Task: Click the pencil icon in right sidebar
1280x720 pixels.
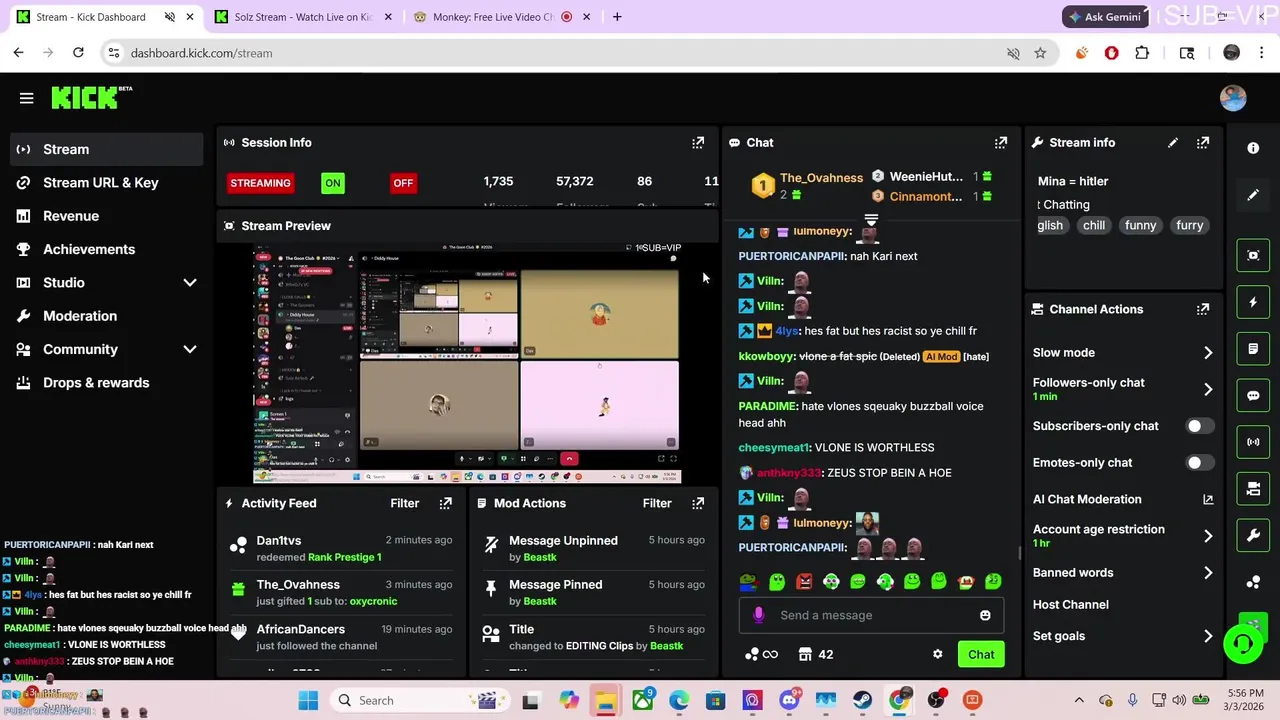Action: [x=1253, y=195]
